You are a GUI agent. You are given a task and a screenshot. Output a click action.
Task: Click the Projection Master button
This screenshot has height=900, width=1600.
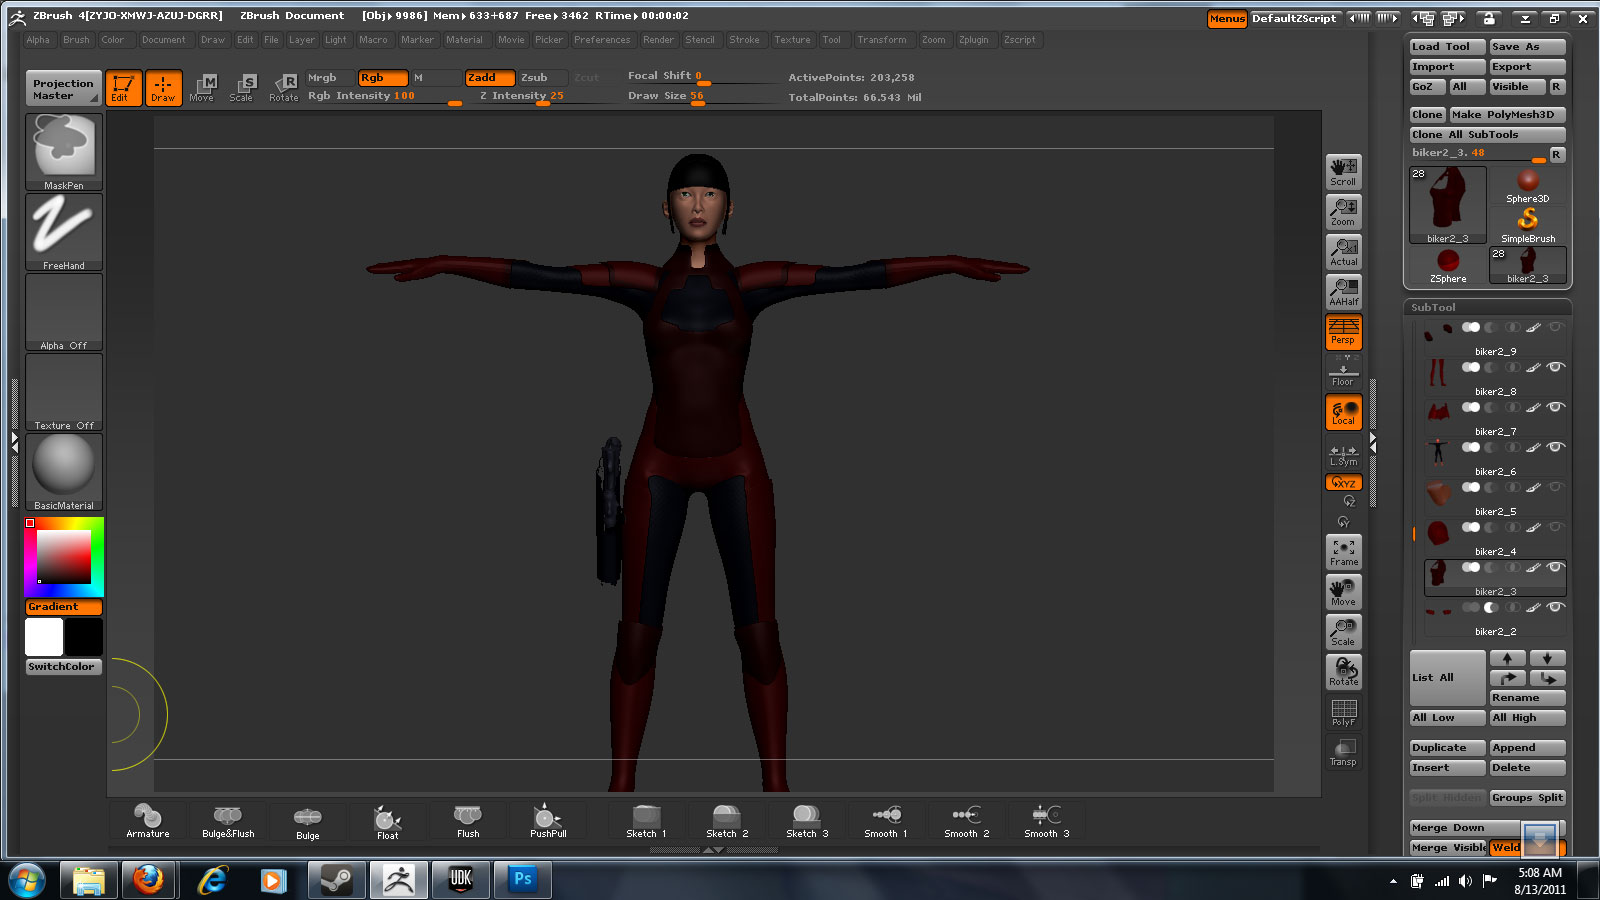[x=63, y=89]
